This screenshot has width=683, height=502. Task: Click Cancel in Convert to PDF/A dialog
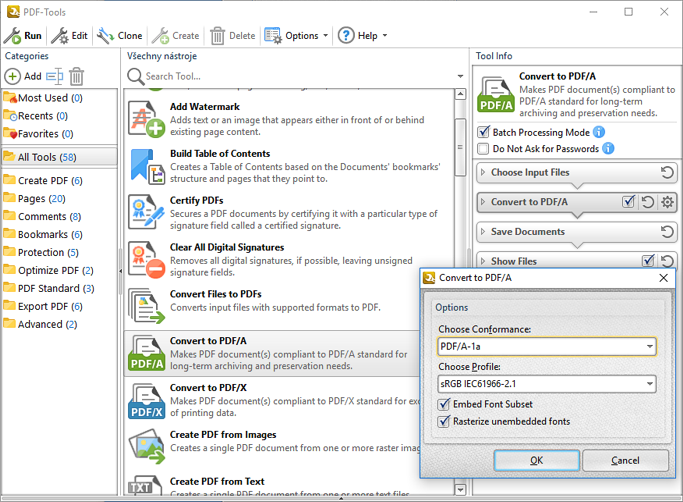click(625, 461)
